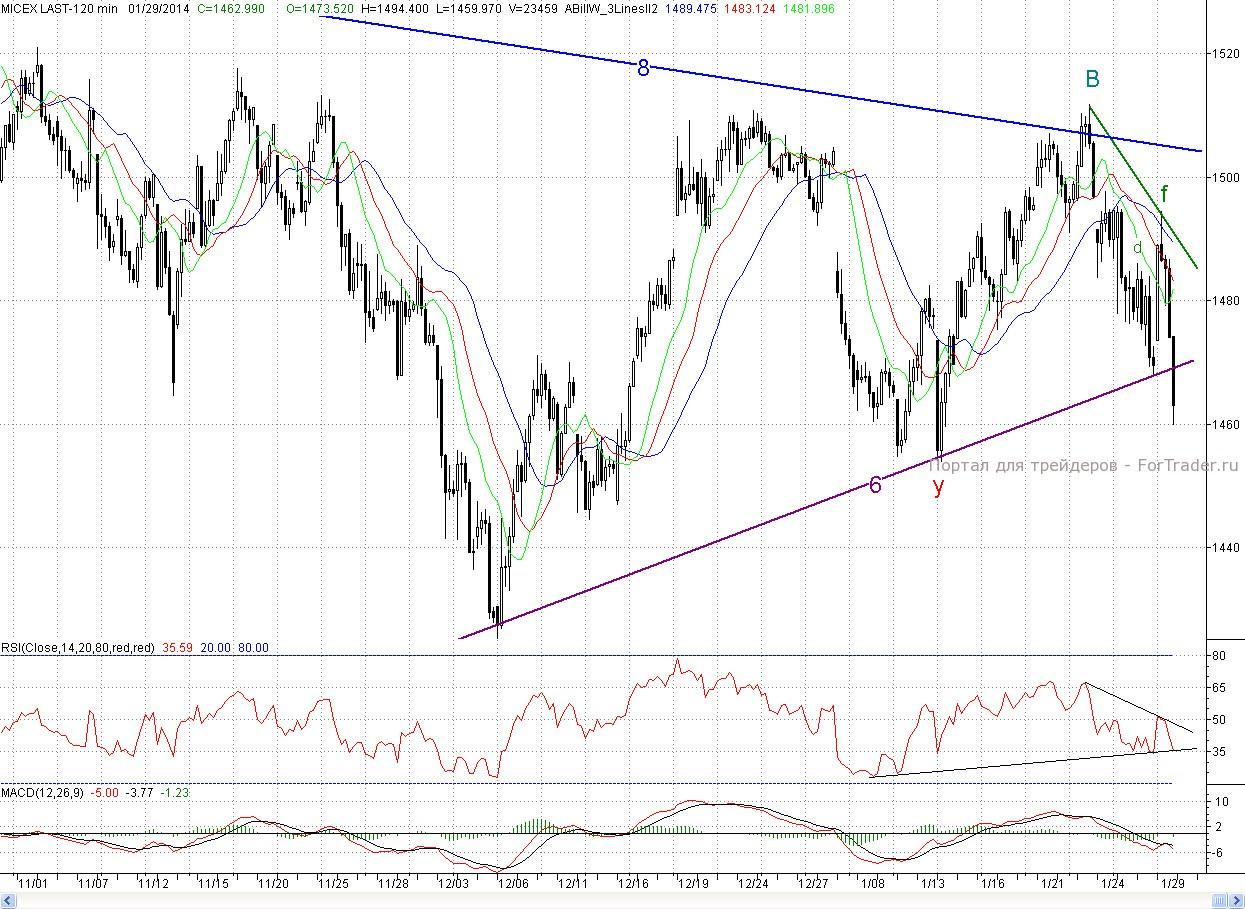This screenshot has height=909, width=1245.
Task: Select the red wave label y
Action: pos(938,487)
